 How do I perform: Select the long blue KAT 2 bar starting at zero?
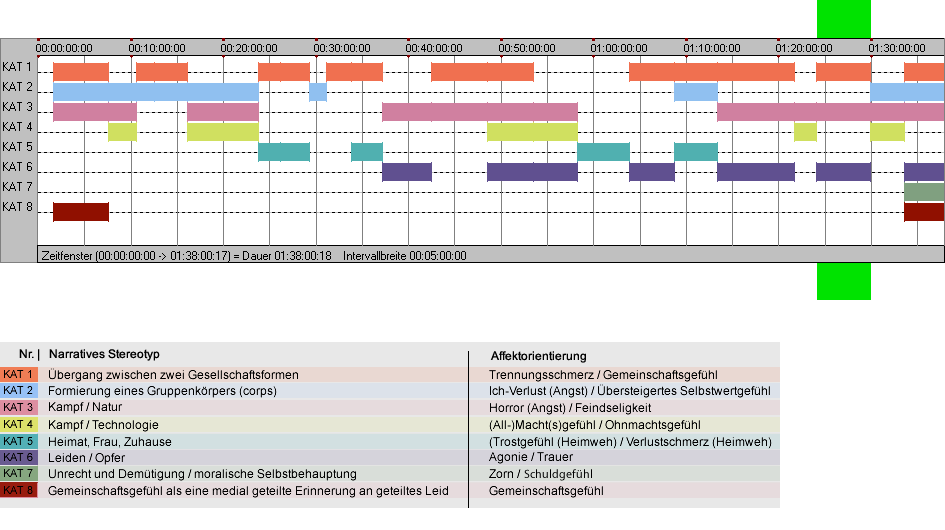[x=156, y=92]
